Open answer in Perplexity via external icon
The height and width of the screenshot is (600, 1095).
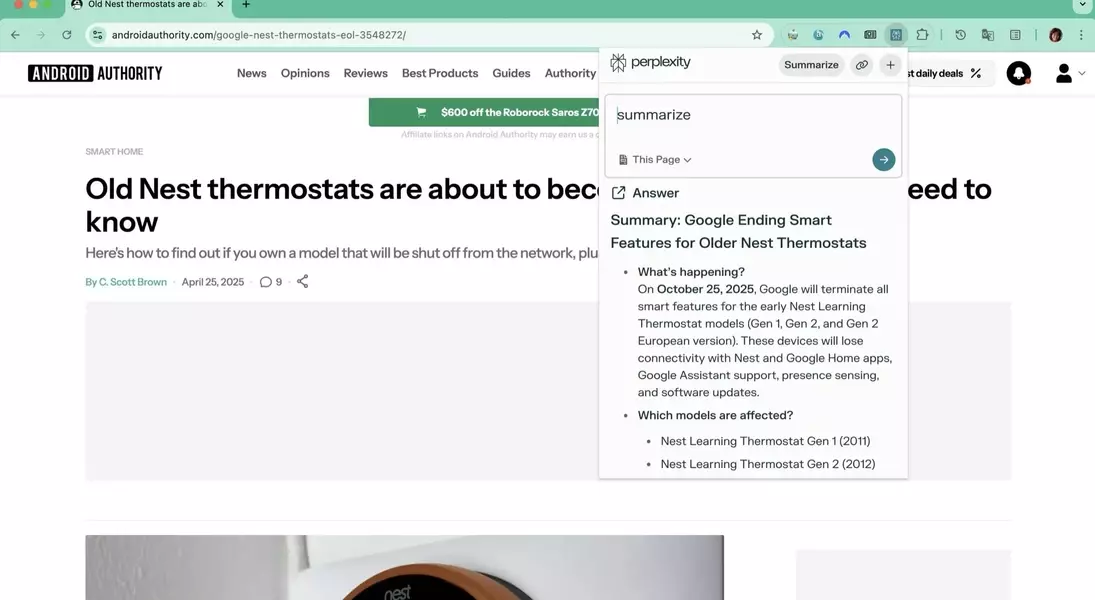(x=618, y=193)
